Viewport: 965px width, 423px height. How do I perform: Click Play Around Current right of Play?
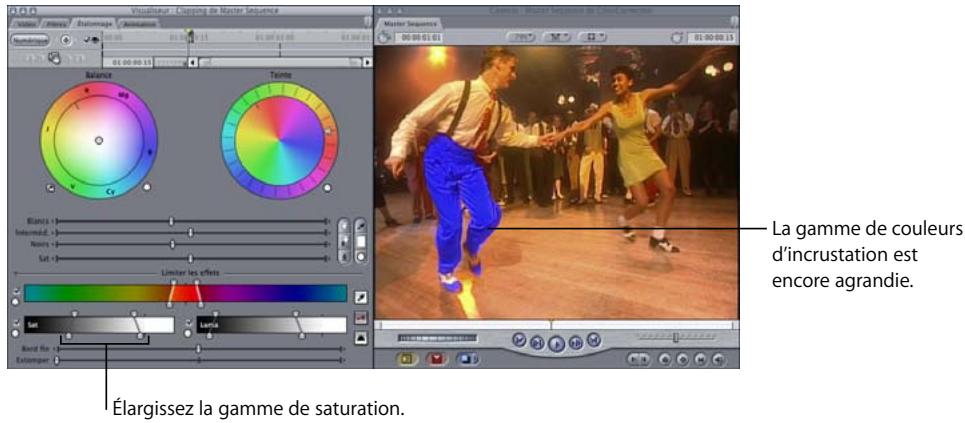[x=576, y=343]
